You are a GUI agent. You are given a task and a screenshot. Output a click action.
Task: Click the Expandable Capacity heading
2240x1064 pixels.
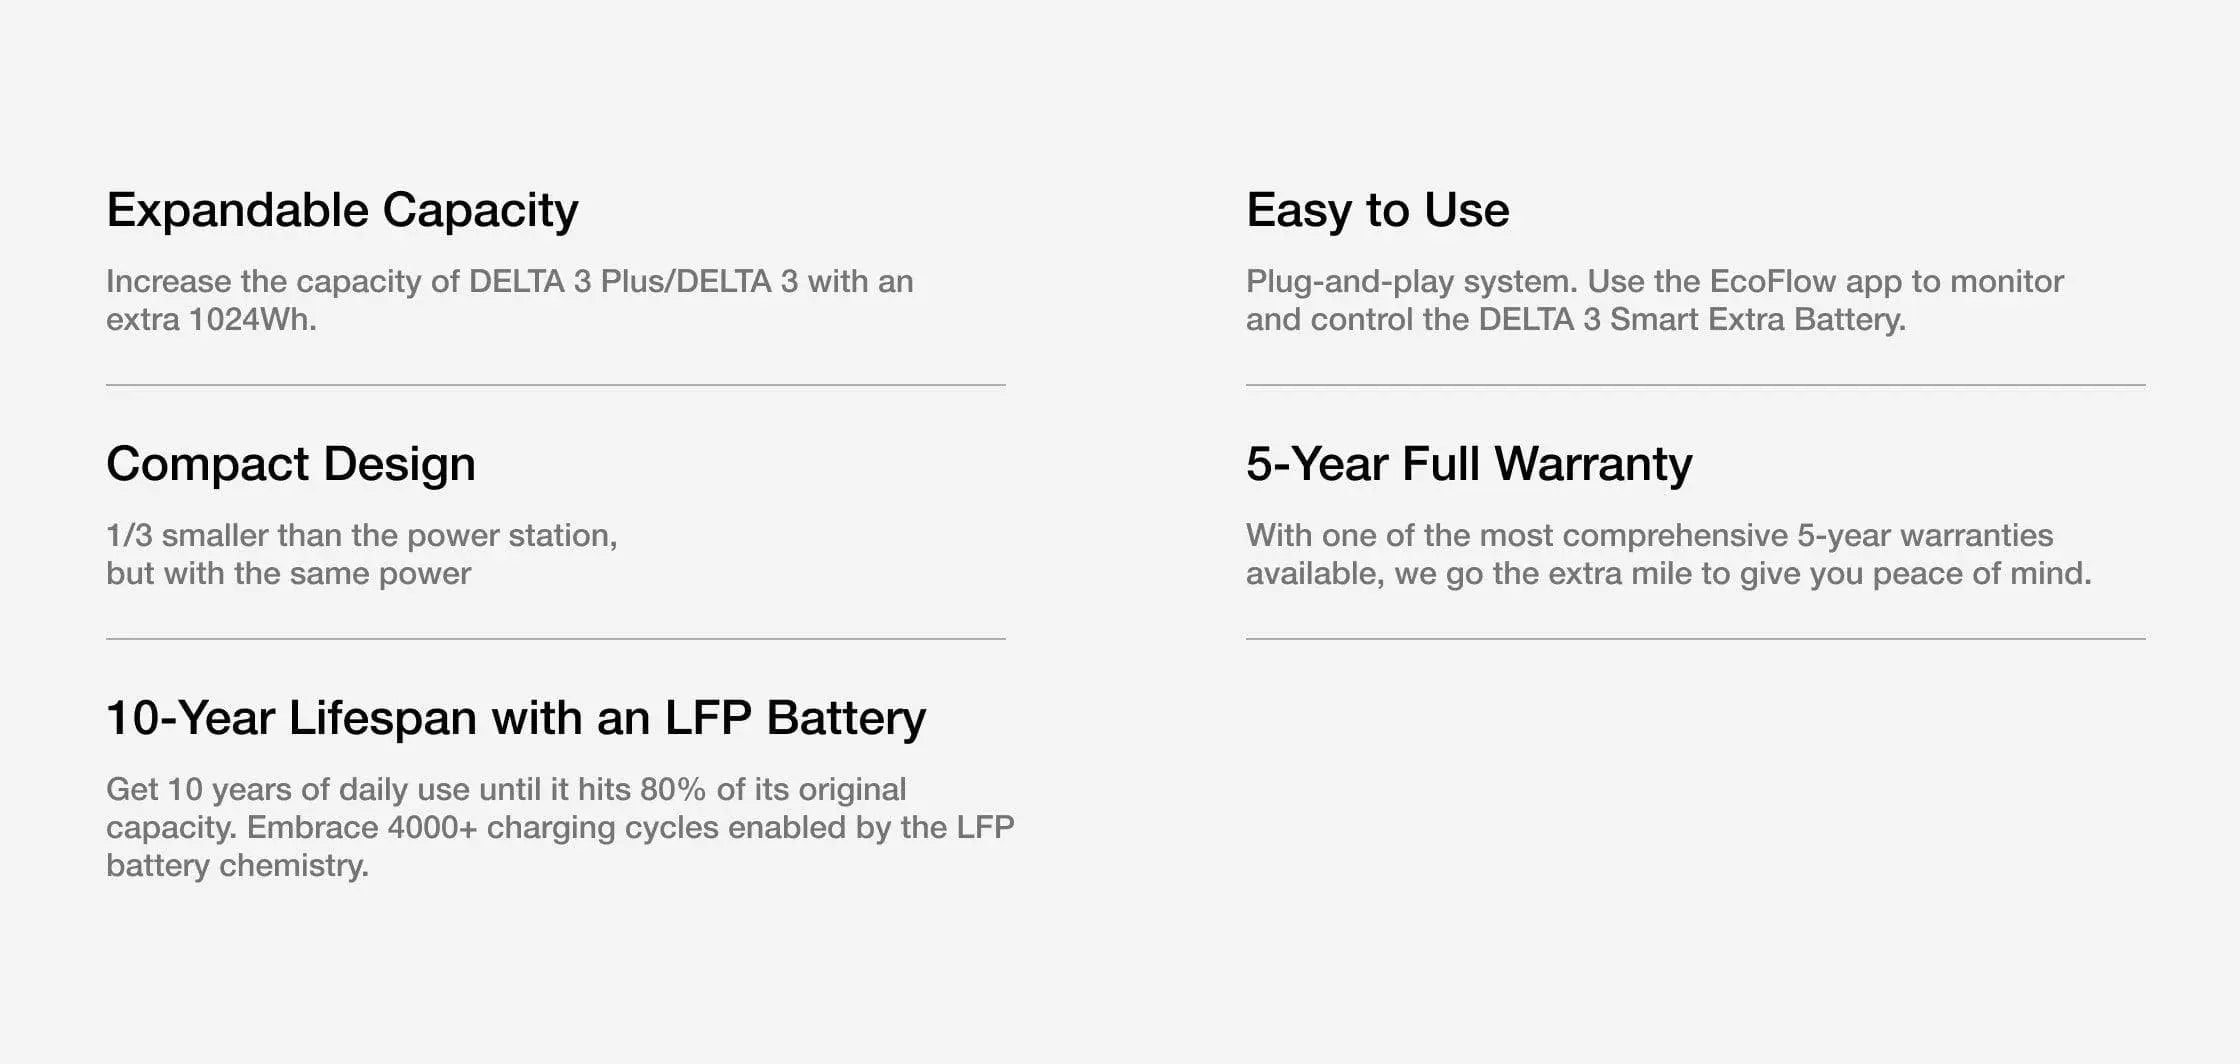tap(342, 210)
